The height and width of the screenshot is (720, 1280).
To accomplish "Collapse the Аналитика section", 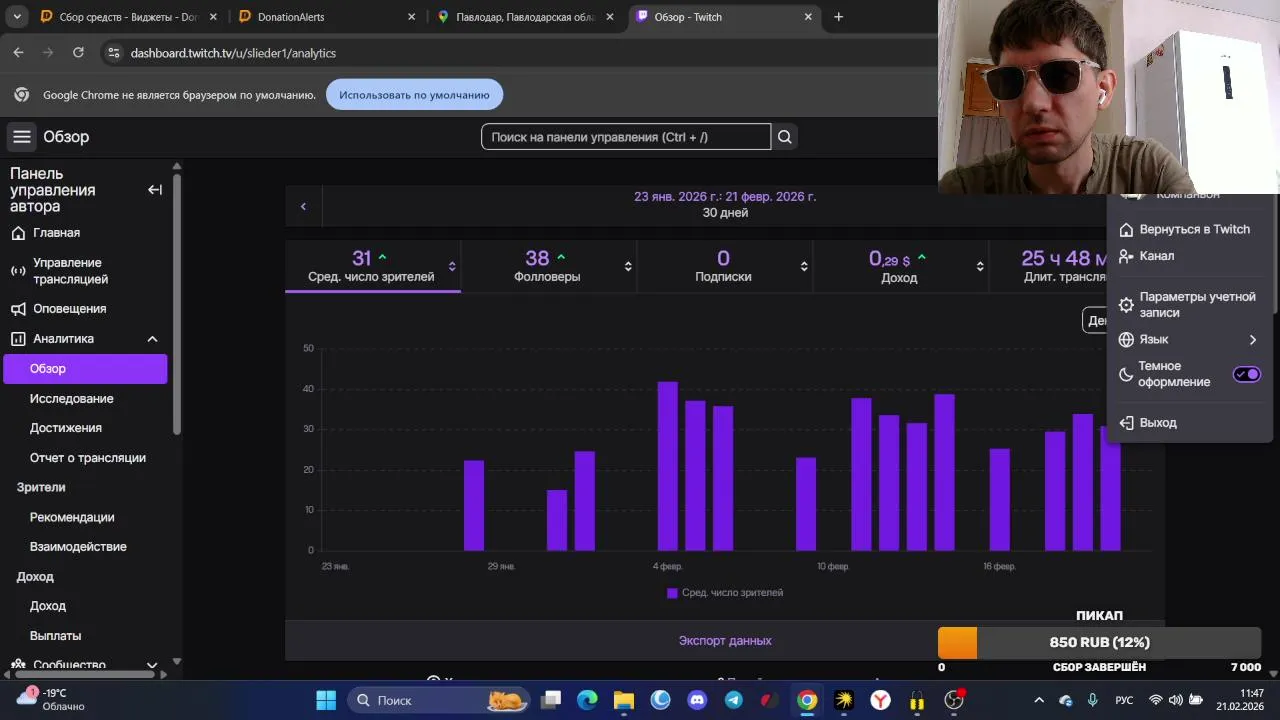I will tap(152, 339).
